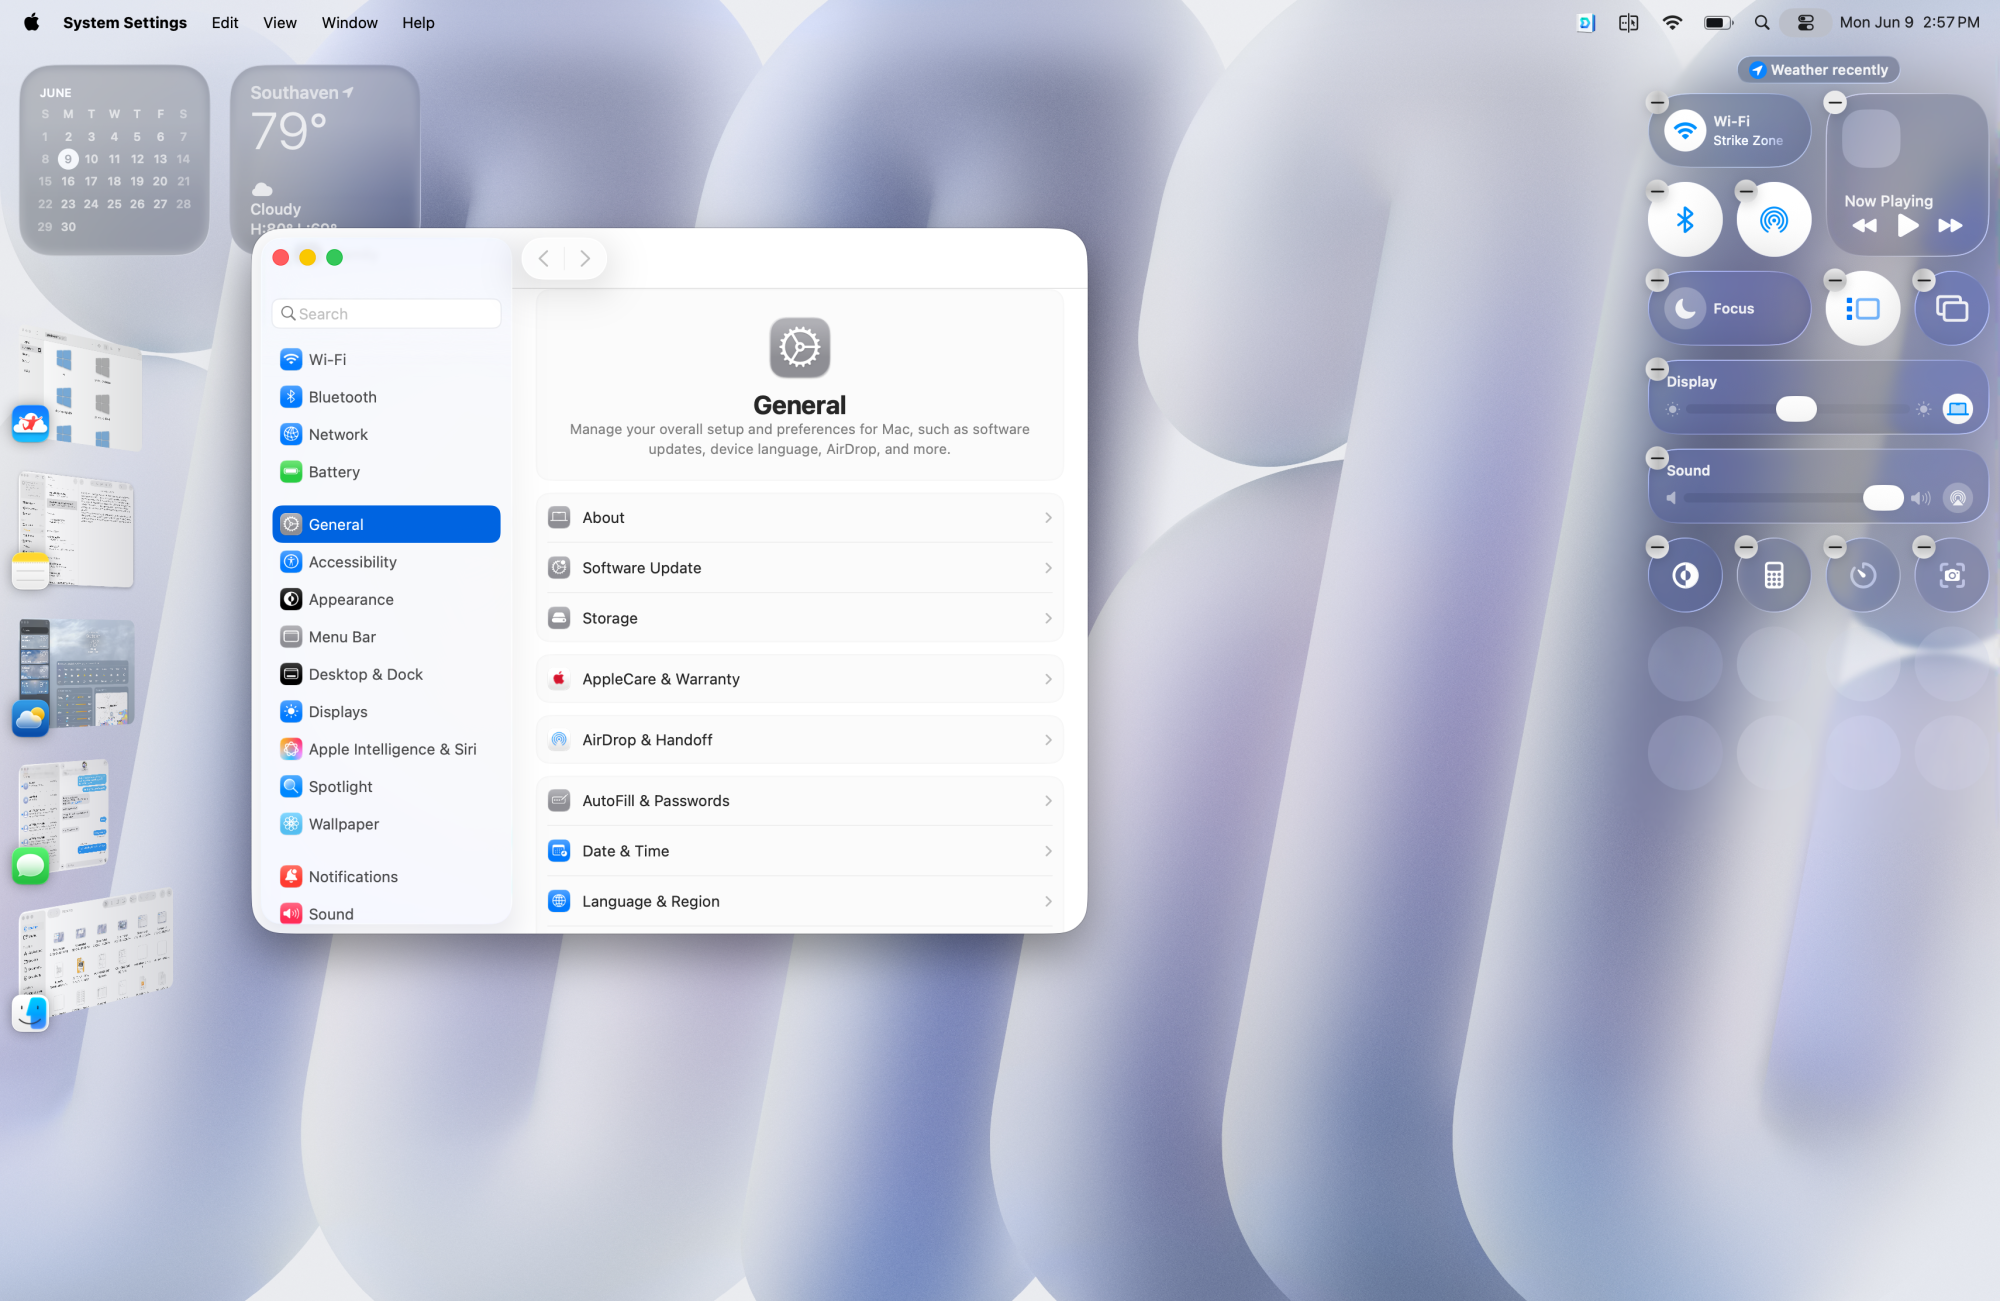
Task: Click the Calculator icon in Control Center
Action: coord(1773,576)
